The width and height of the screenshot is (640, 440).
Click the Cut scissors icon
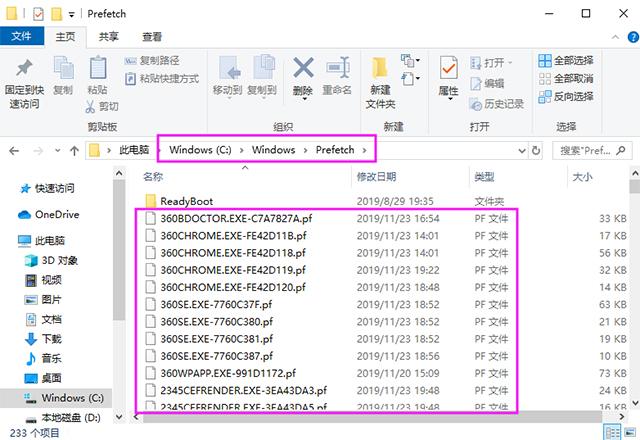point(90,107)
